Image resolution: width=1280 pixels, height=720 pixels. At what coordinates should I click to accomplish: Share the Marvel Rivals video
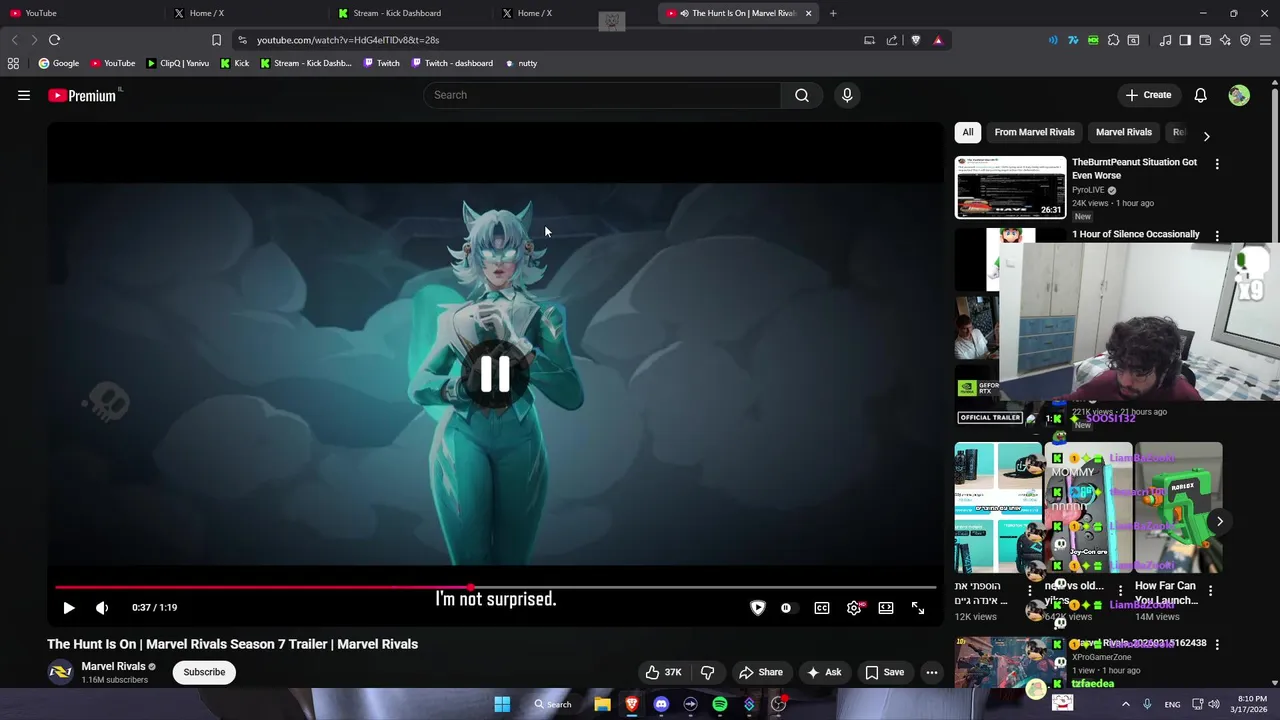pyautogui.click(x=761, y=672)
